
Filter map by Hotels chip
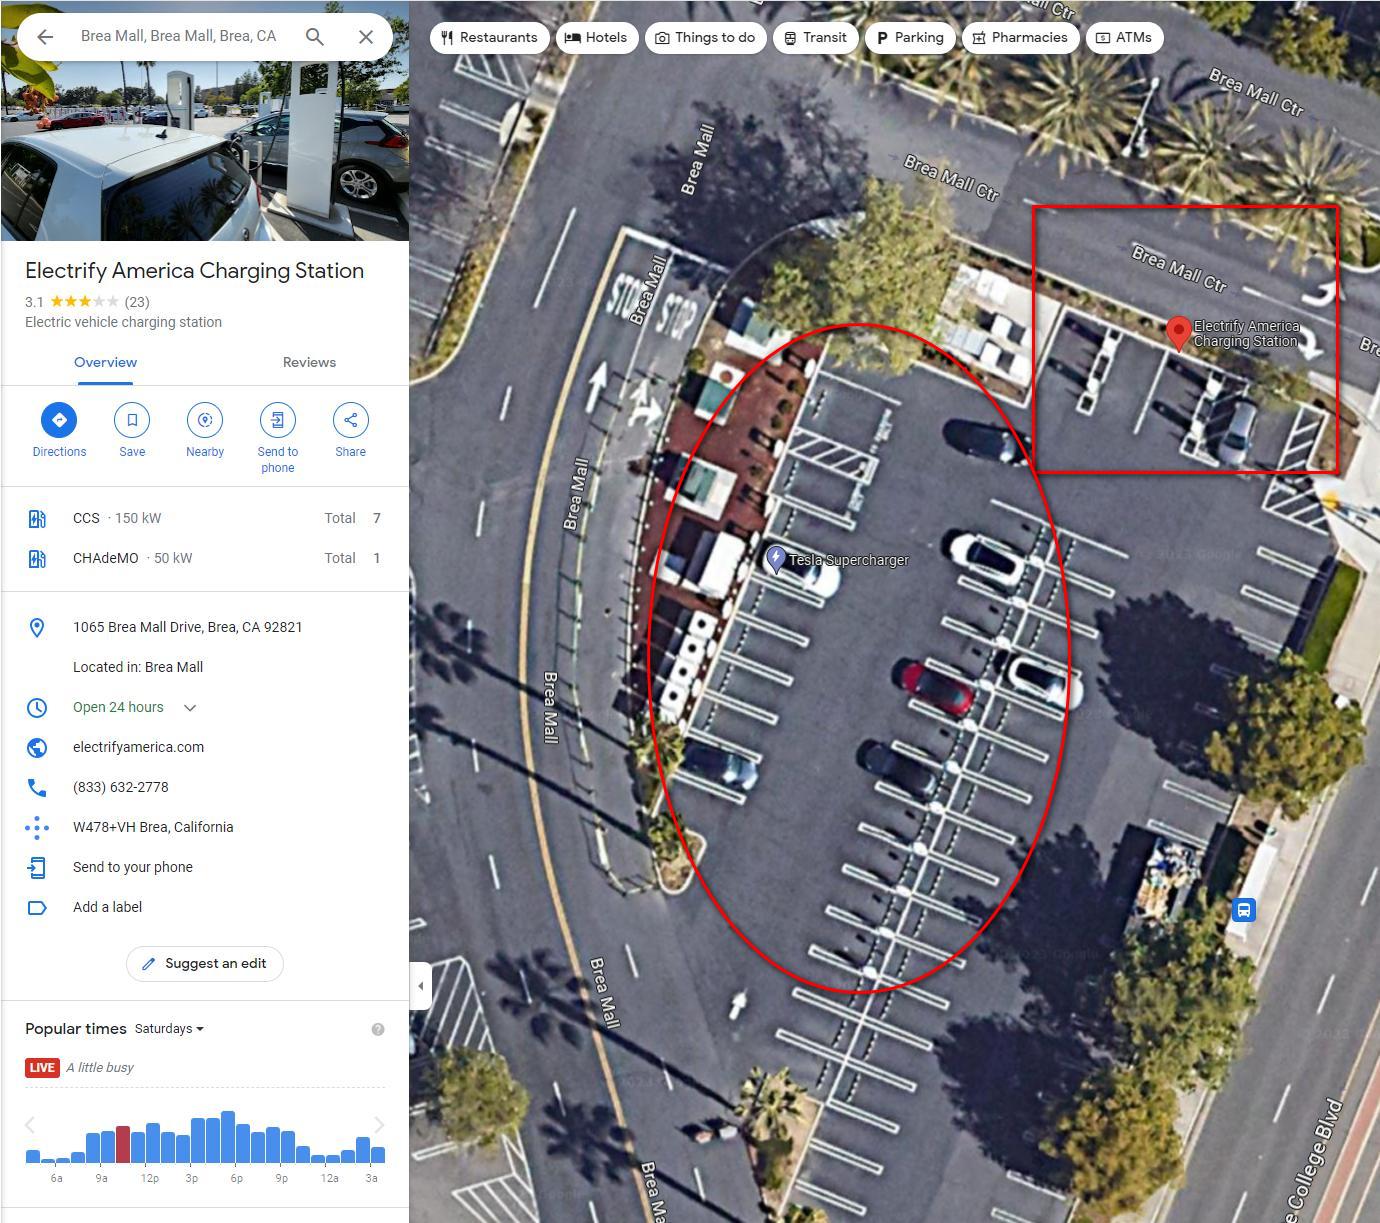click(x=596, y=37)
